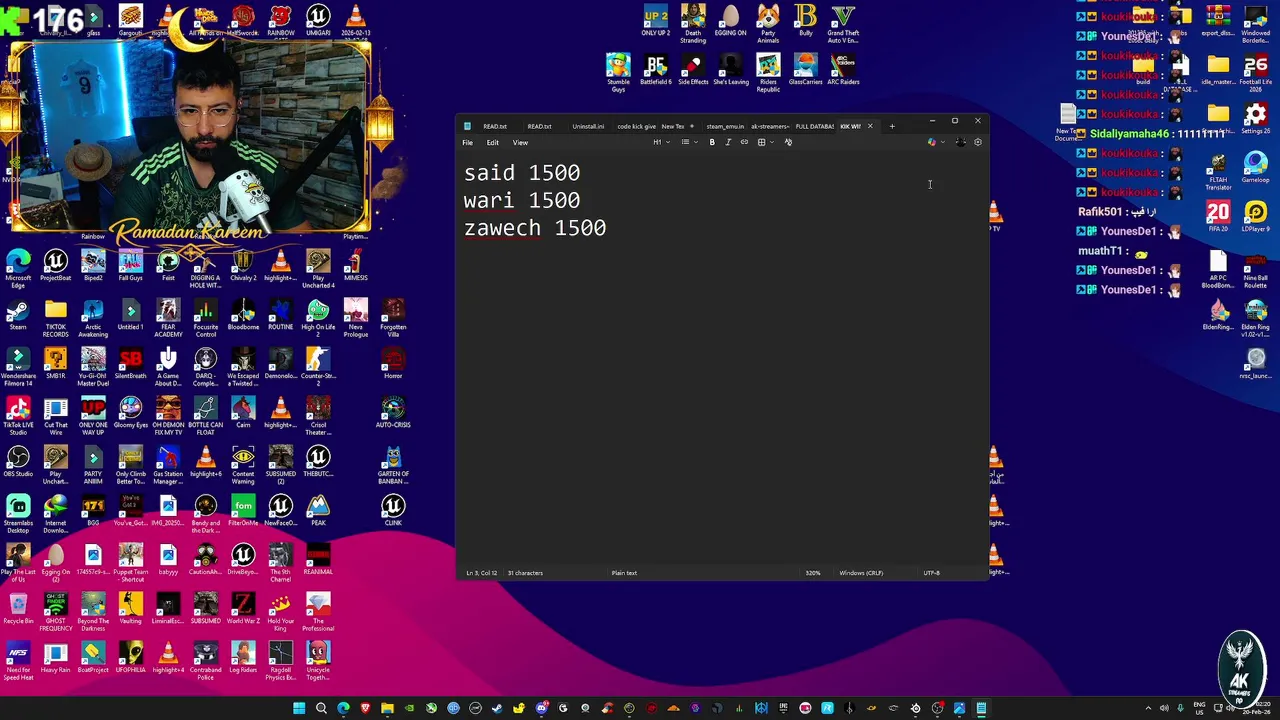Open GARTEN OF BANBAN desktop icon
Screen dimensions: 1280x720
pyautogui.click(x=393, y=463)
